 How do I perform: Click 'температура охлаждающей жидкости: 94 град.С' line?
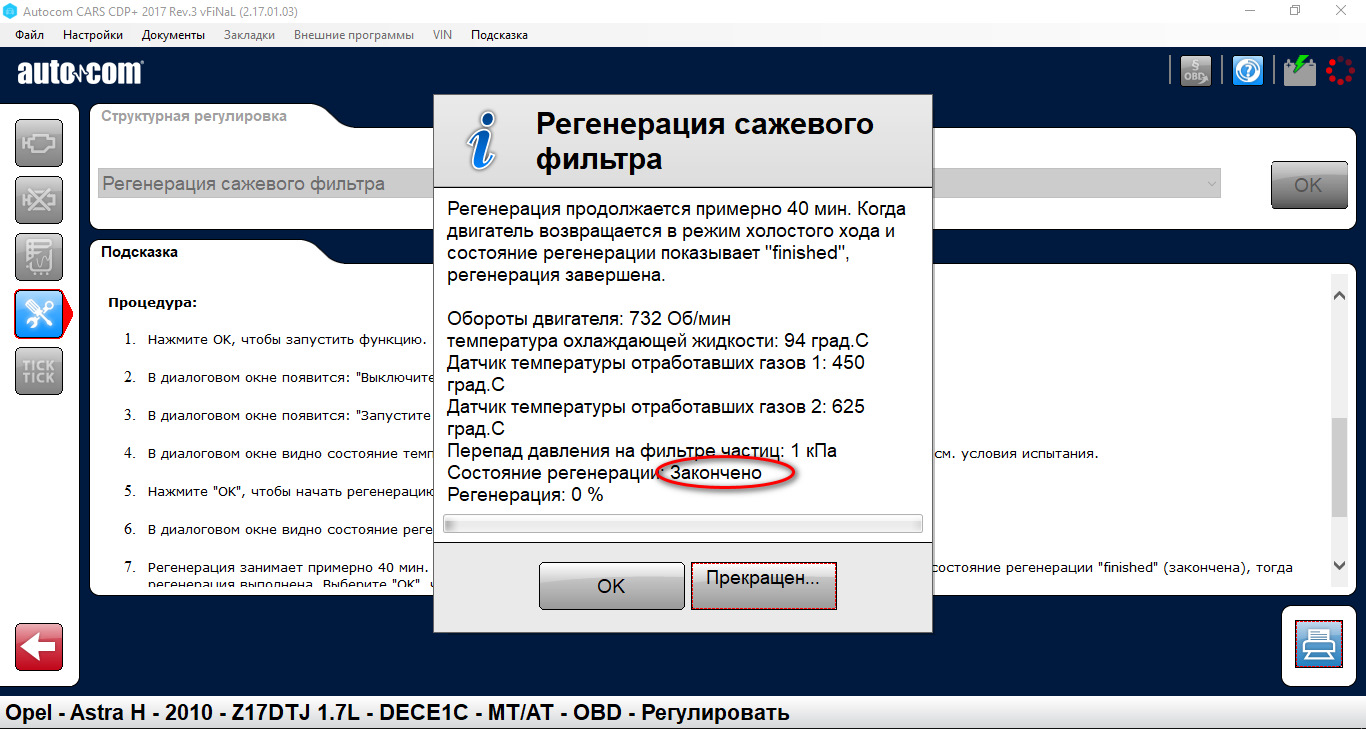click(x=658, y=341)
